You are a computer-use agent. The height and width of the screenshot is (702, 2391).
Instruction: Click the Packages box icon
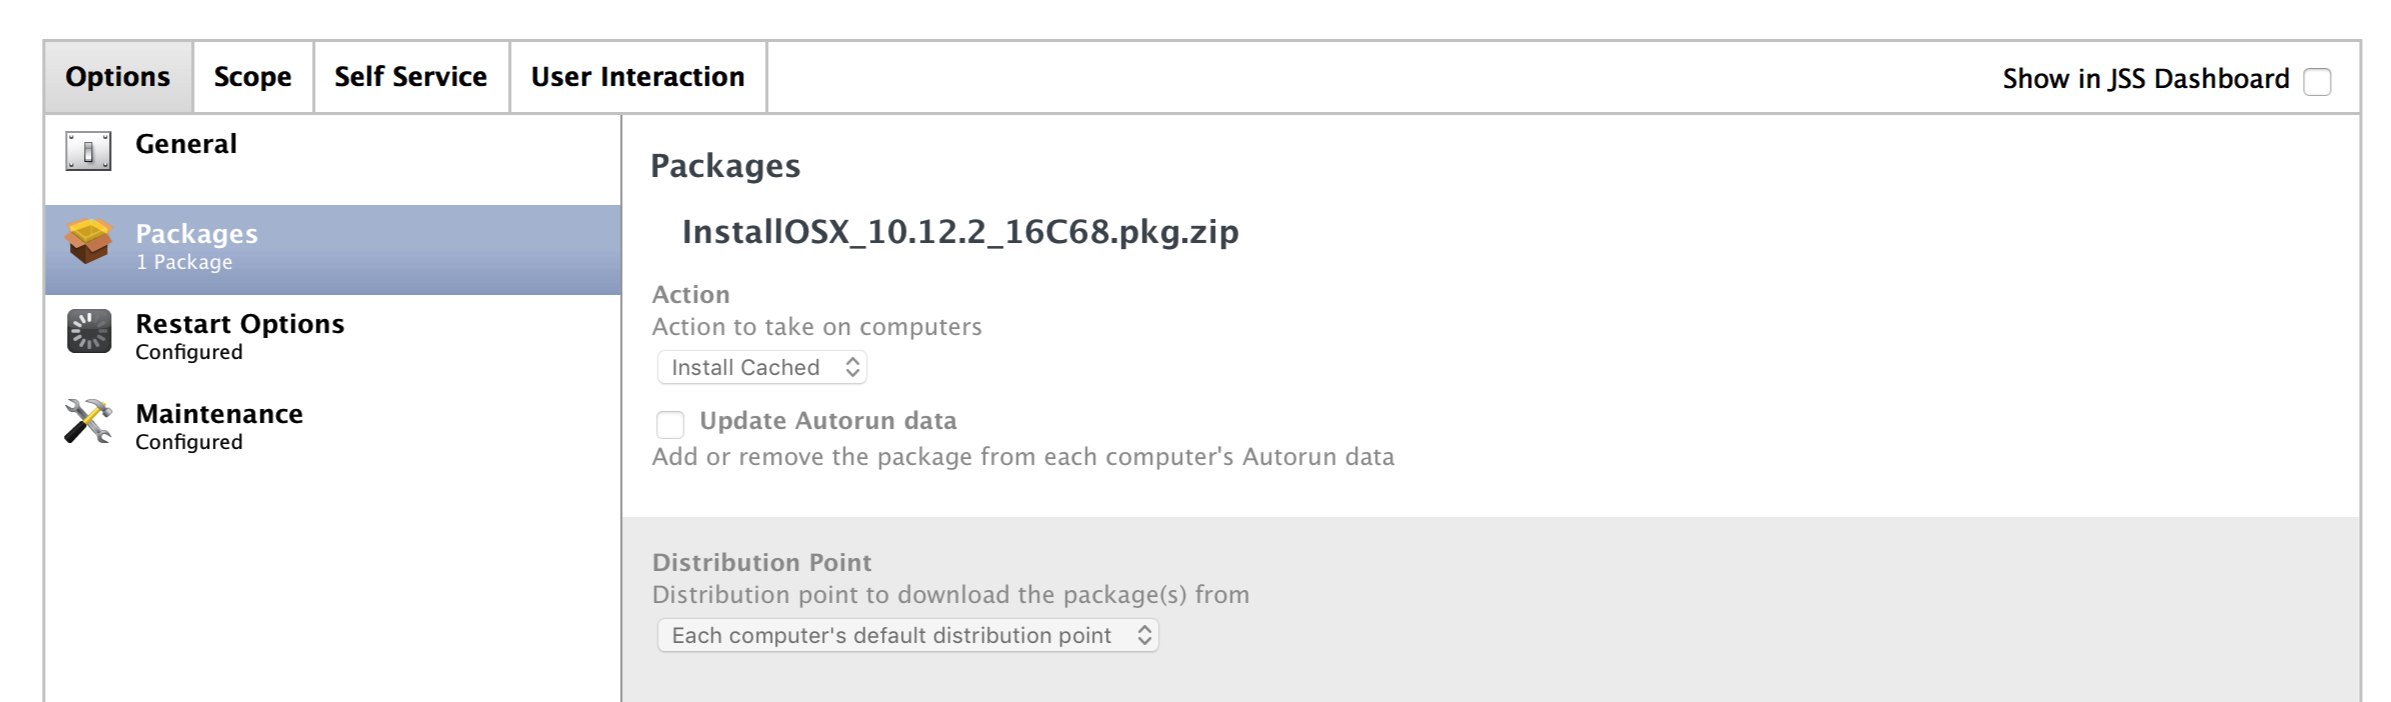click(x=88, y=241)
